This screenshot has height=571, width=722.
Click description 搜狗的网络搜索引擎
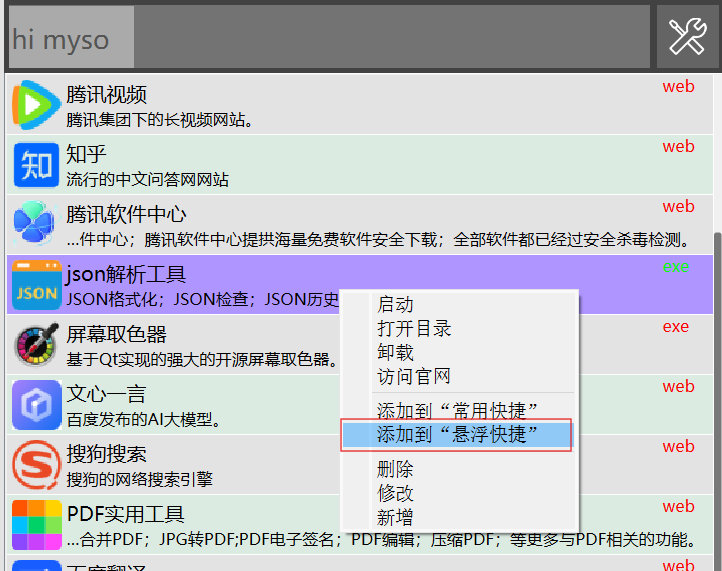pos(140,479)
